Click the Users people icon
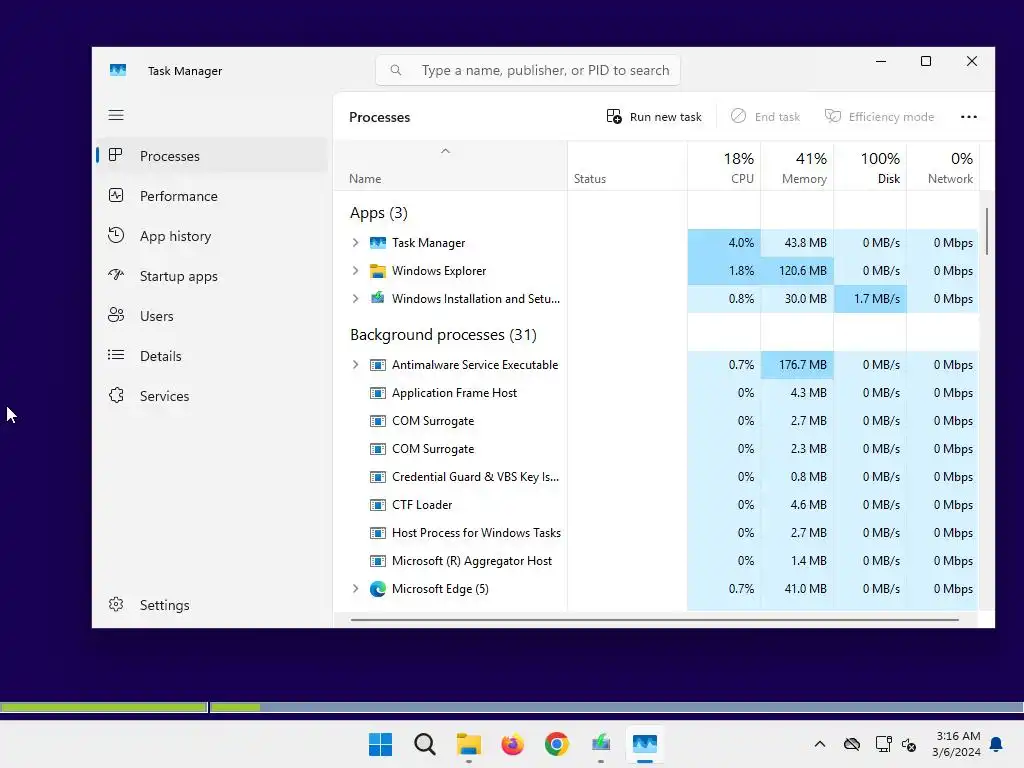 (x=116, y=315)
